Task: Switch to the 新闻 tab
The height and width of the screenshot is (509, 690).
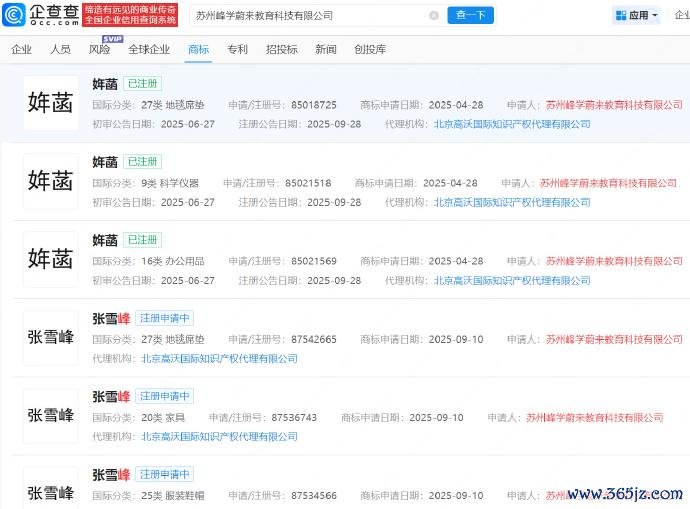Action: pos(326,49)
